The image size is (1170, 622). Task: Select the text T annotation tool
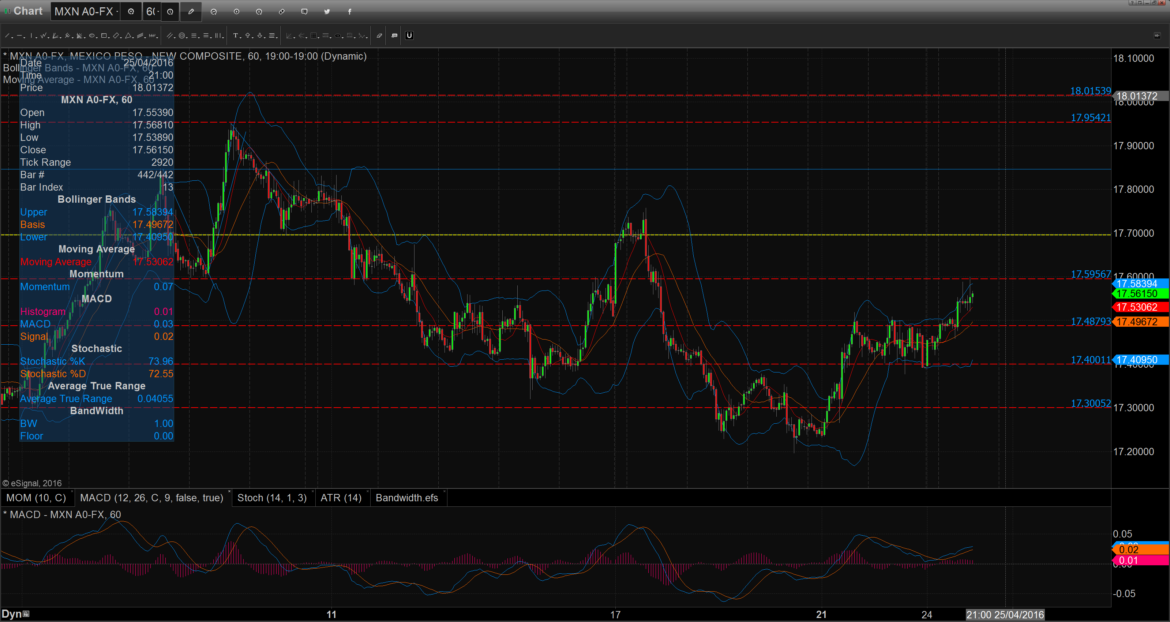[x=235, y=35]
